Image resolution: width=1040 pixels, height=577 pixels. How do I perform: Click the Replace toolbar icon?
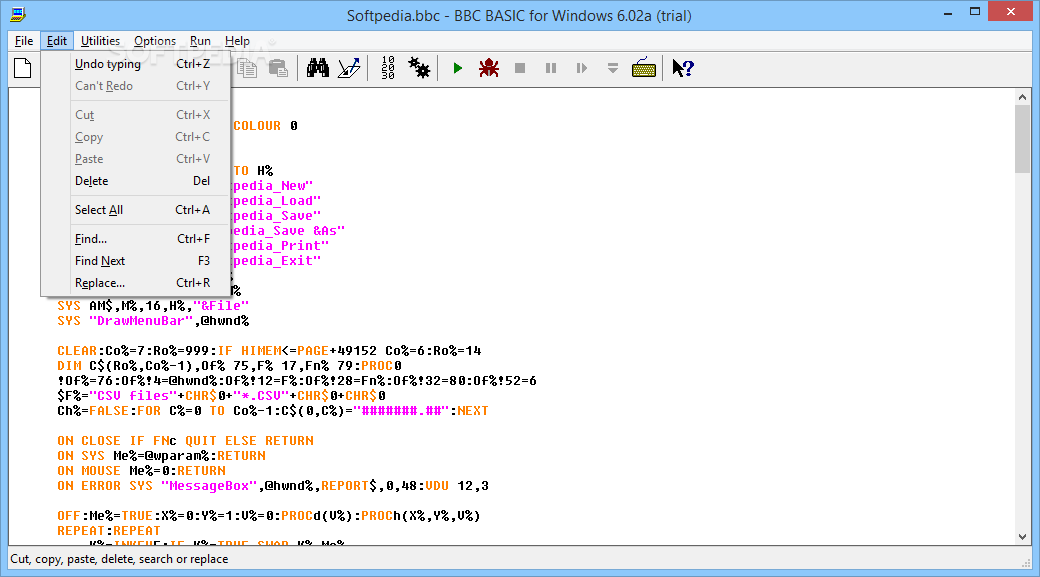(x=349, y=68)
